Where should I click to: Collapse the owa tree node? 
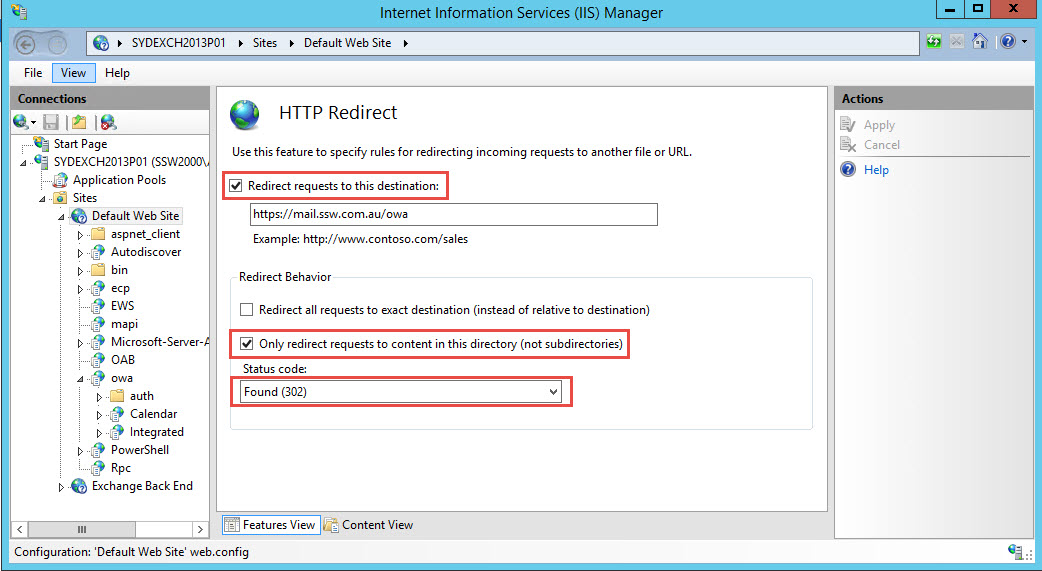coord(81,379)
